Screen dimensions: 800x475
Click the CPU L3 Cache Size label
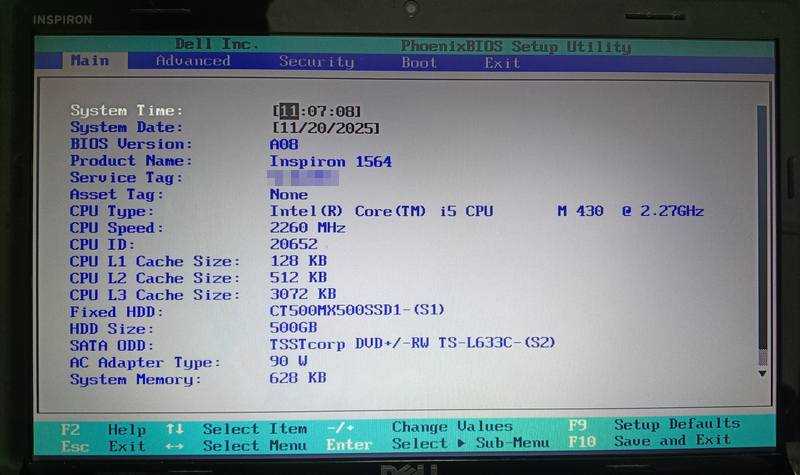(155, 295)
